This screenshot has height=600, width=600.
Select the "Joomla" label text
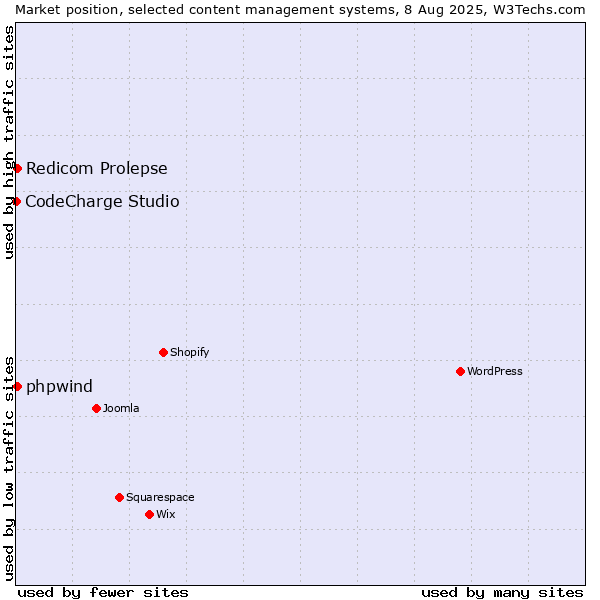coord(121,408)
